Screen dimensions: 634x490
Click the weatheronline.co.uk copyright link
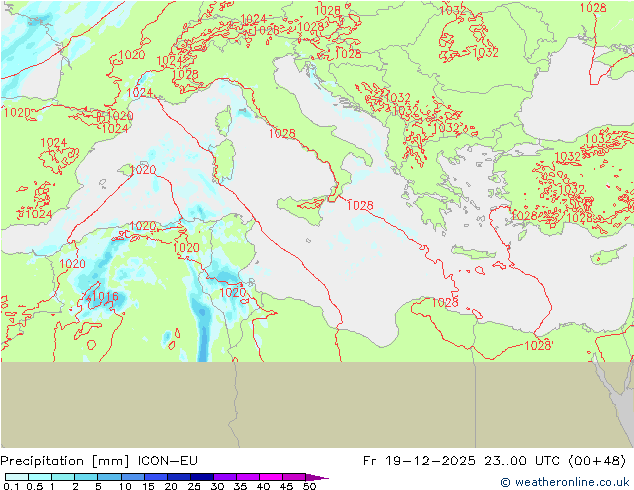tap(565, 482)
